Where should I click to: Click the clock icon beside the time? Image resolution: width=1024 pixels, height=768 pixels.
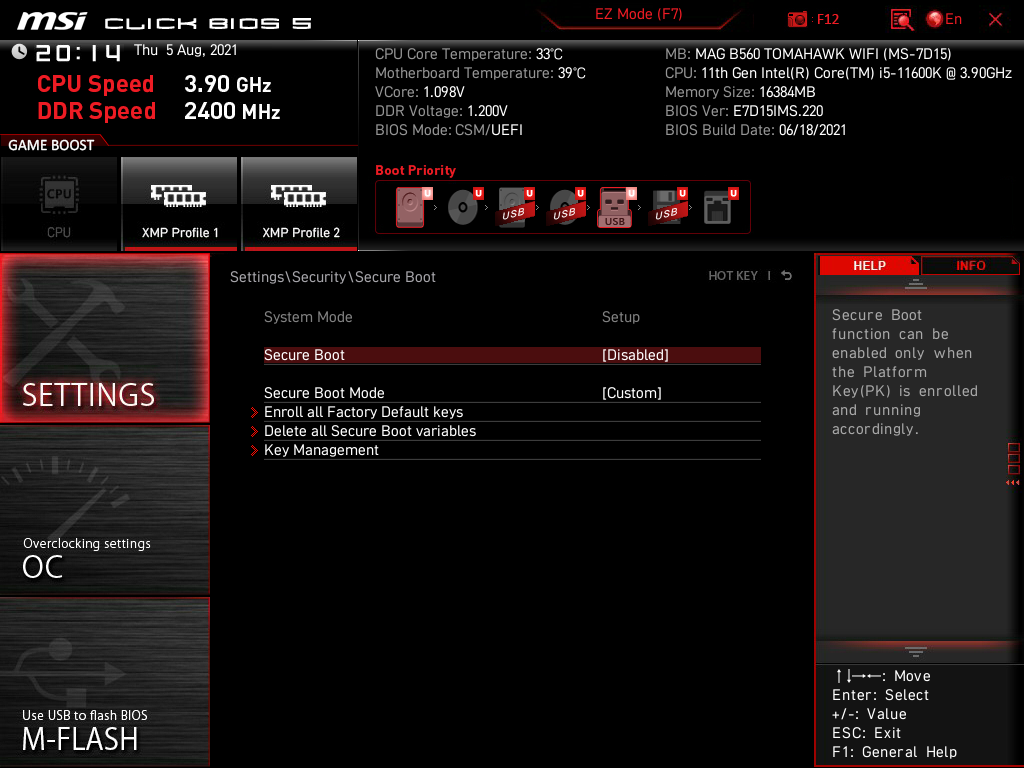[19, 52]
